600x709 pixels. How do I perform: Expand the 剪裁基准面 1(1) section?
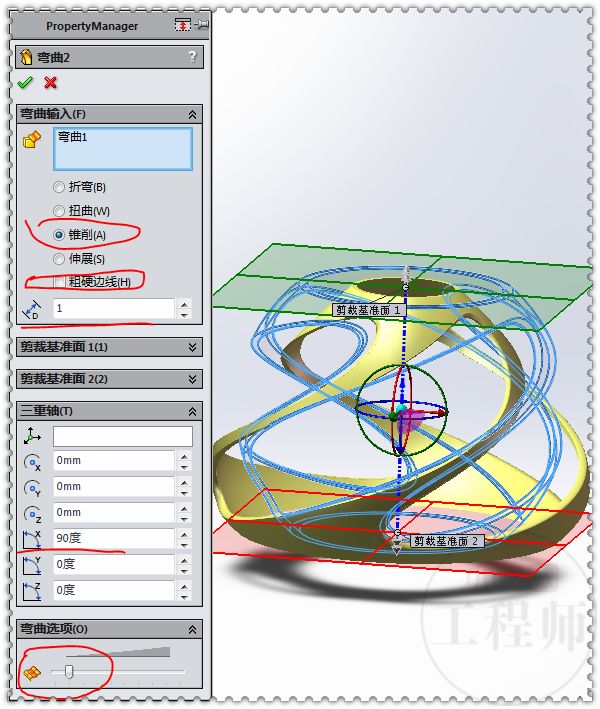193,347
